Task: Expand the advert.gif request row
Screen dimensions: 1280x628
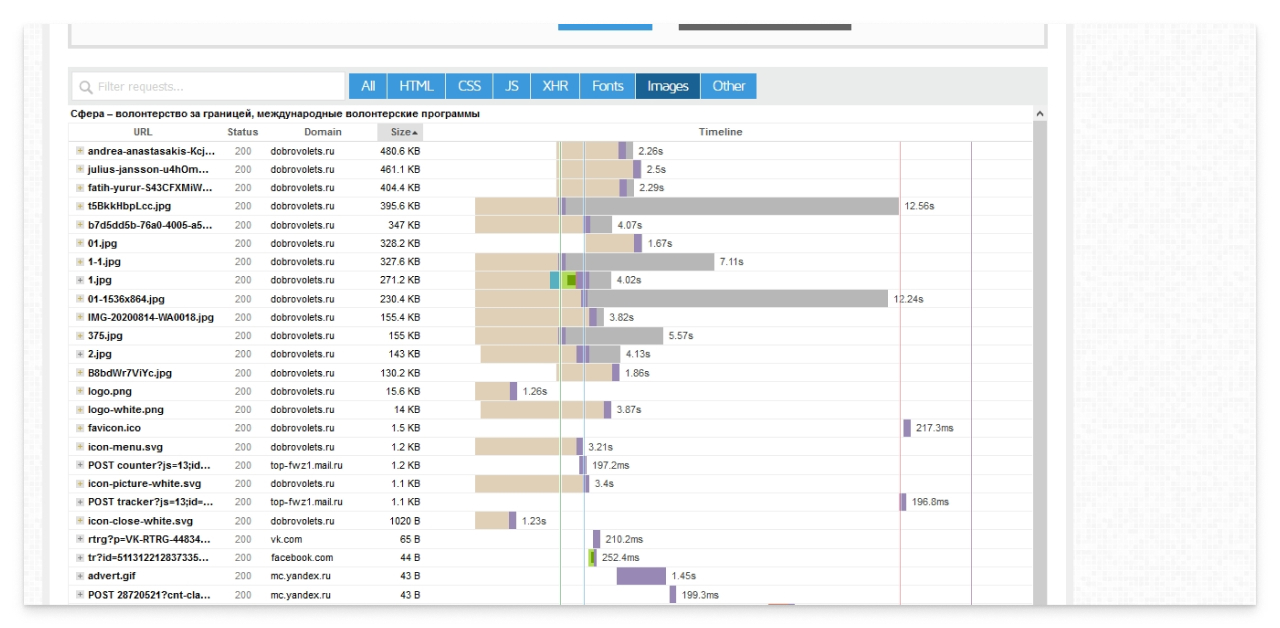Action: pyautogui.click(x=80, y=576)
